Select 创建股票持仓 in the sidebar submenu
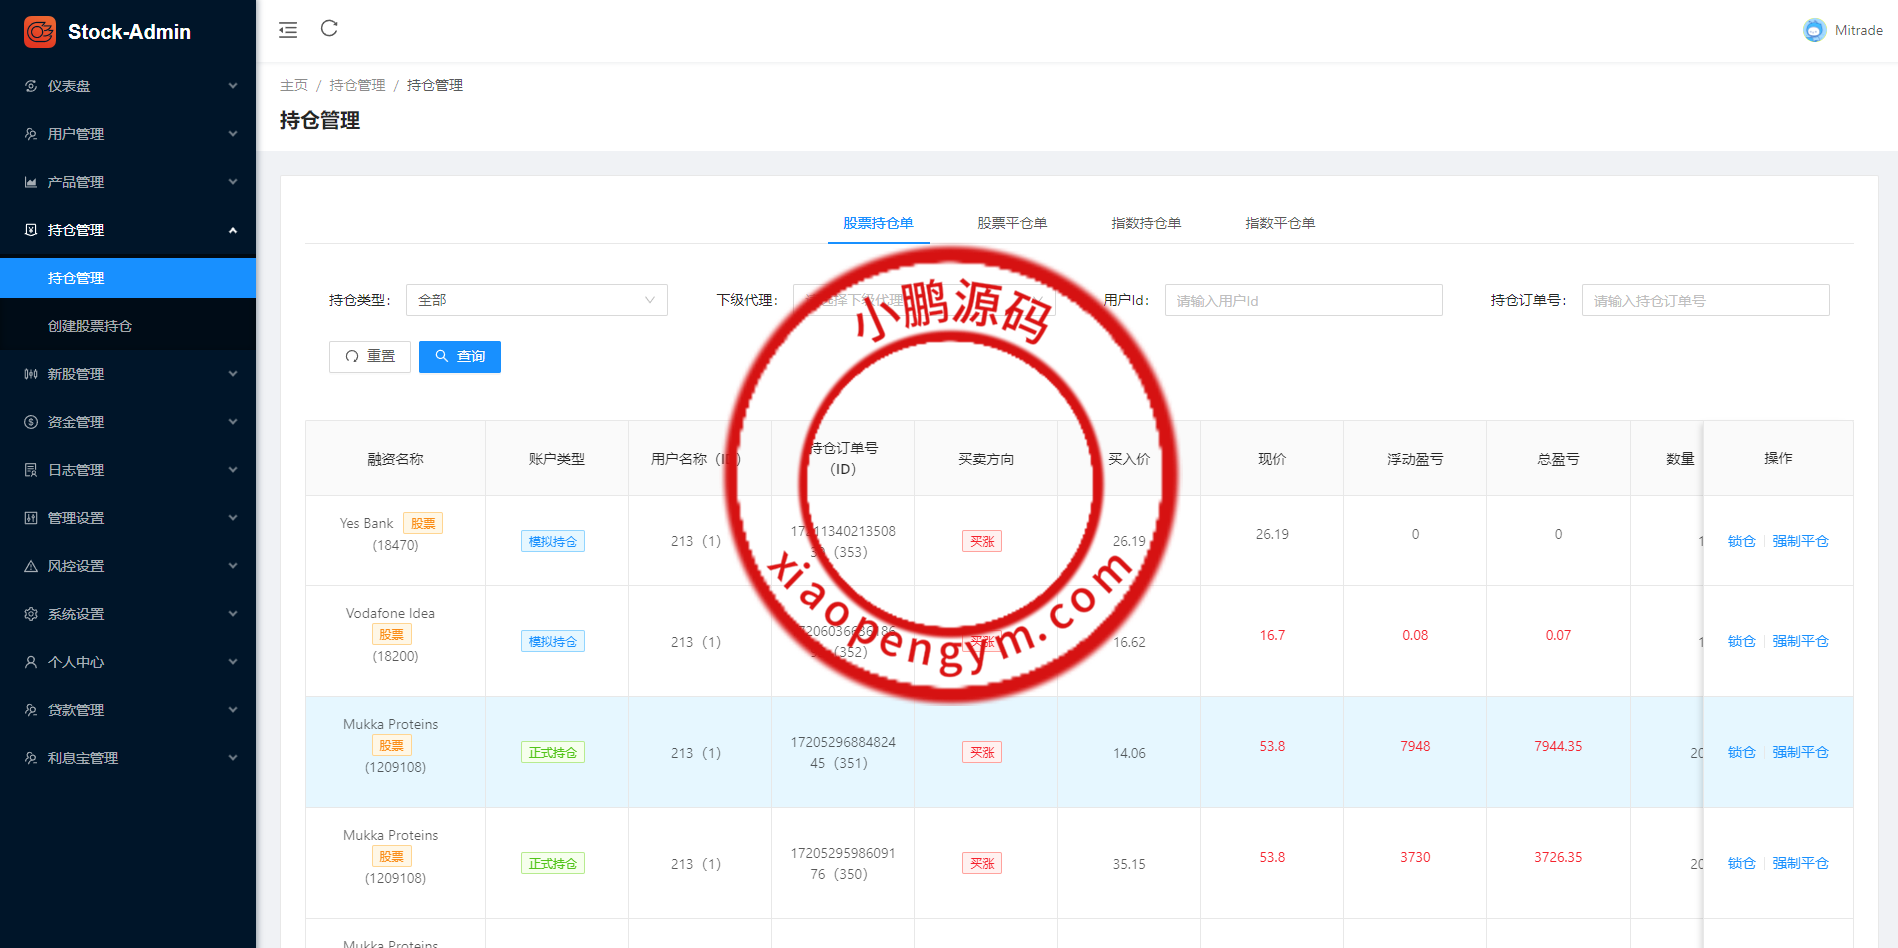This screenshot has height=948, width=1898. (x=90, y=326)
